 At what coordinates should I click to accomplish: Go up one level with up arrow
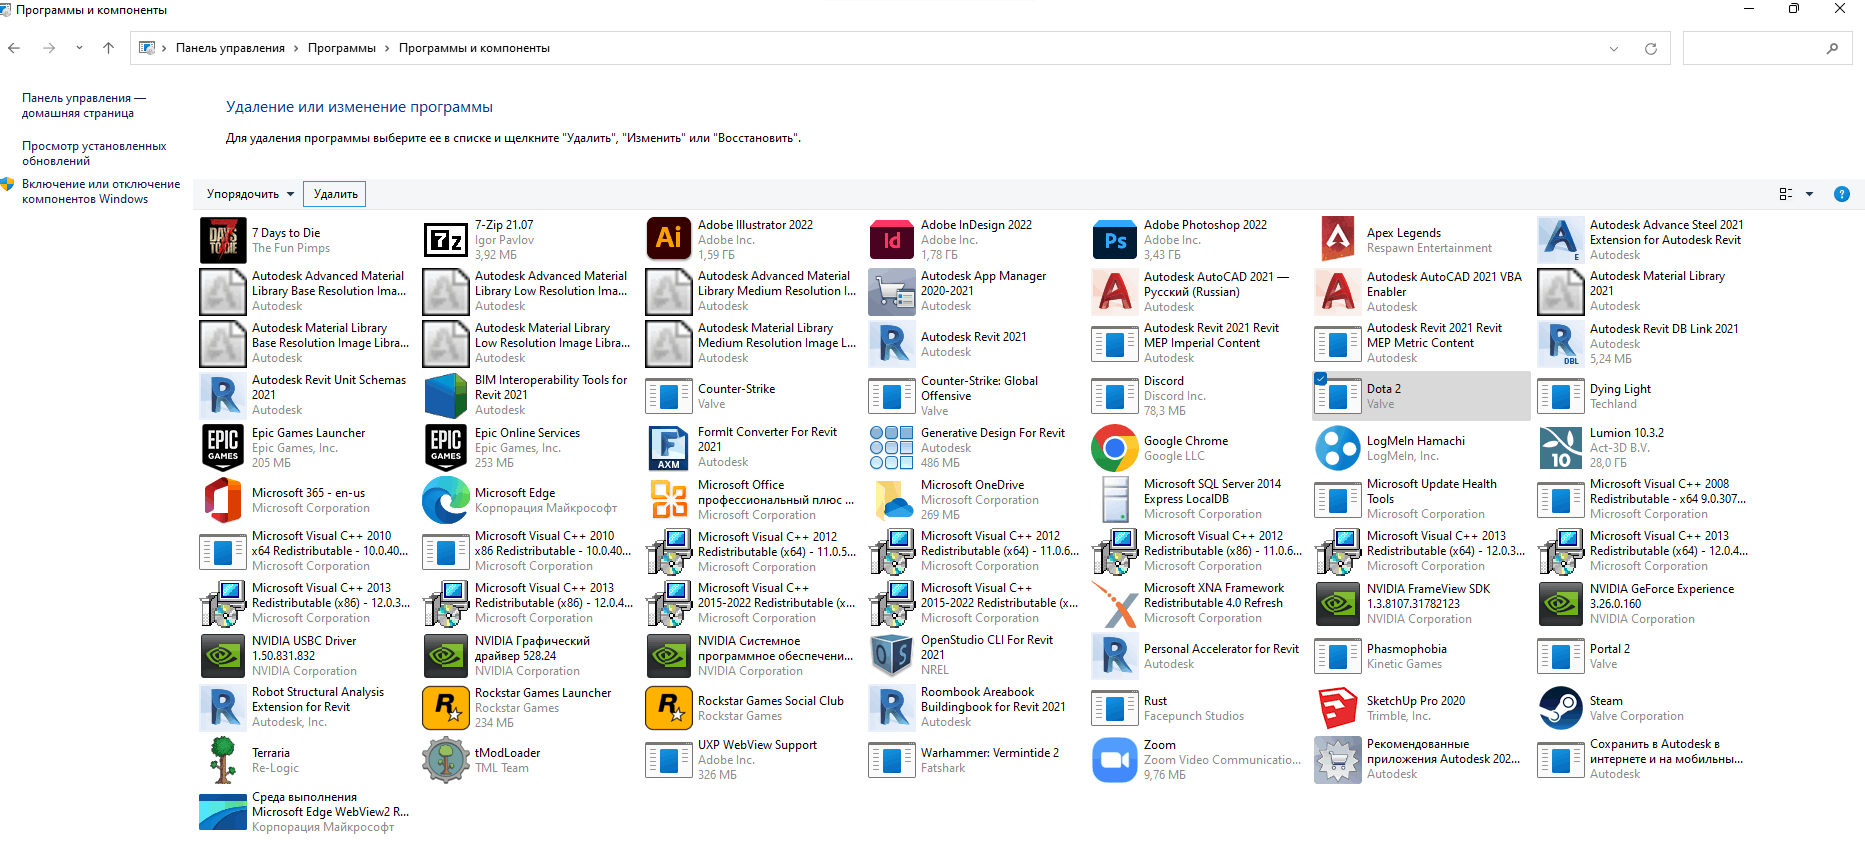click(x=108, y=48)
